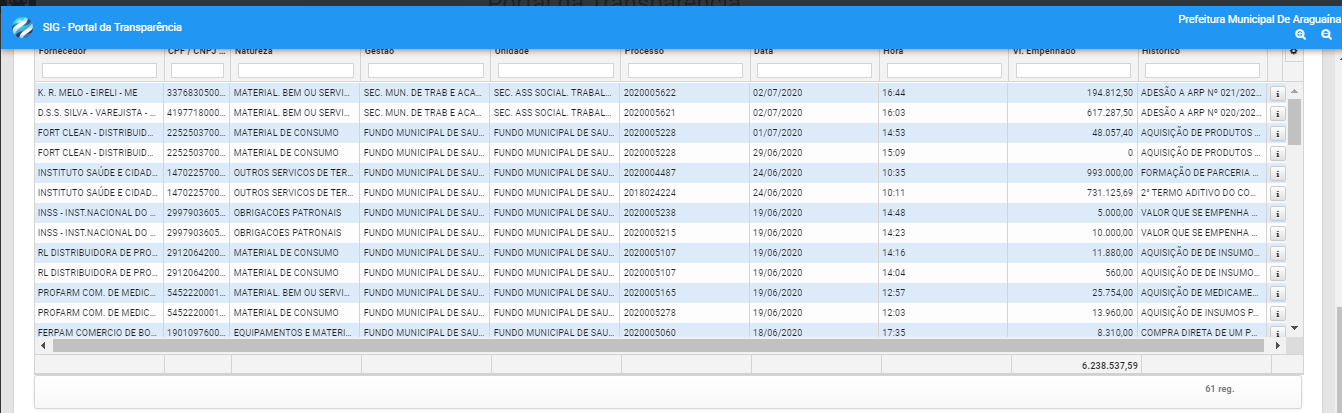
Task: Focus the Histórico filter input
Action: click(1201, 70)
